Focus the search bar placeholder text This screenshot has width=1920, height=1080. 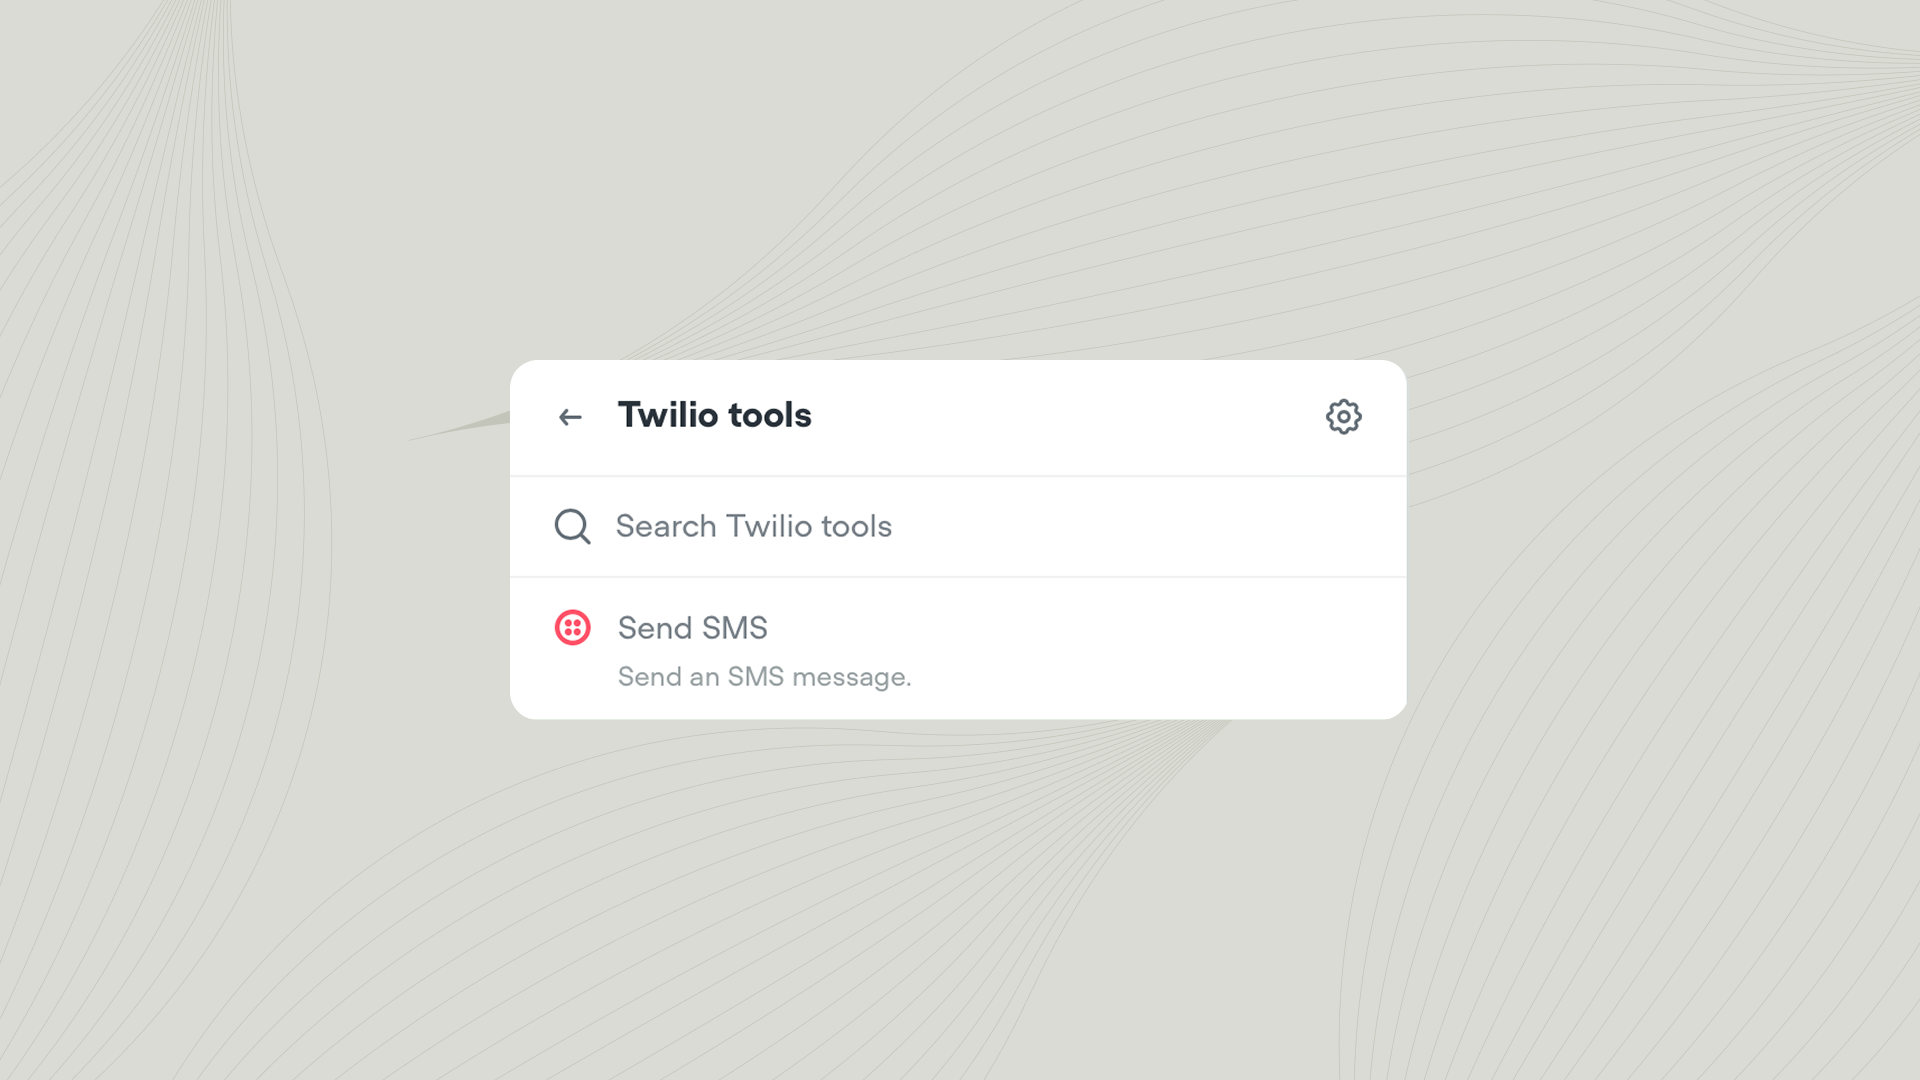[x=754, y=526]
